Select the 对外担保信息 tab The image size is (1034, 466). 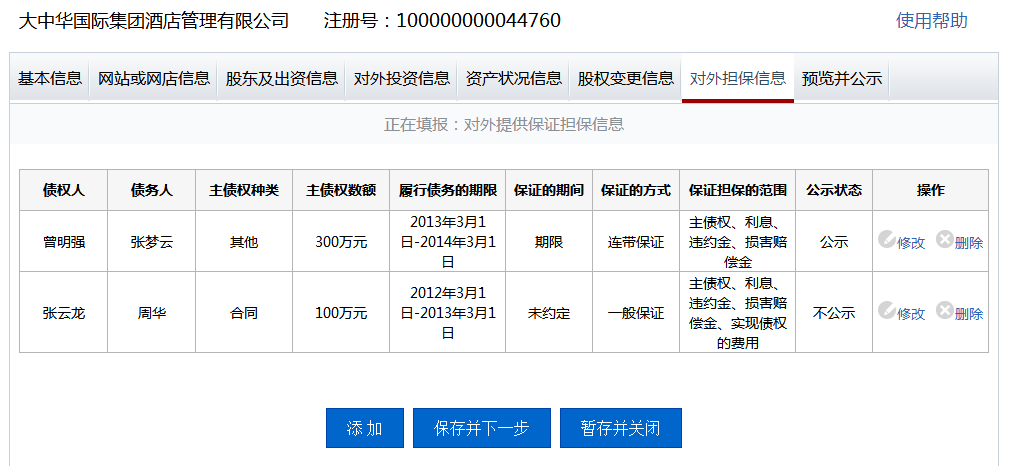pos(737,79)
